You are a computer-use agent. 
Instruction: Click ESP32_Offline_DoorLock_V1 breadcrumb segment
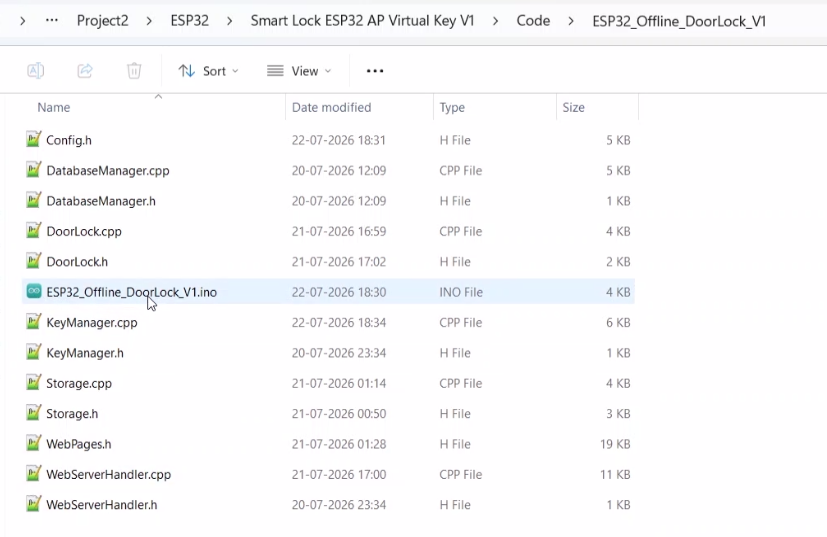click(679, 21)
